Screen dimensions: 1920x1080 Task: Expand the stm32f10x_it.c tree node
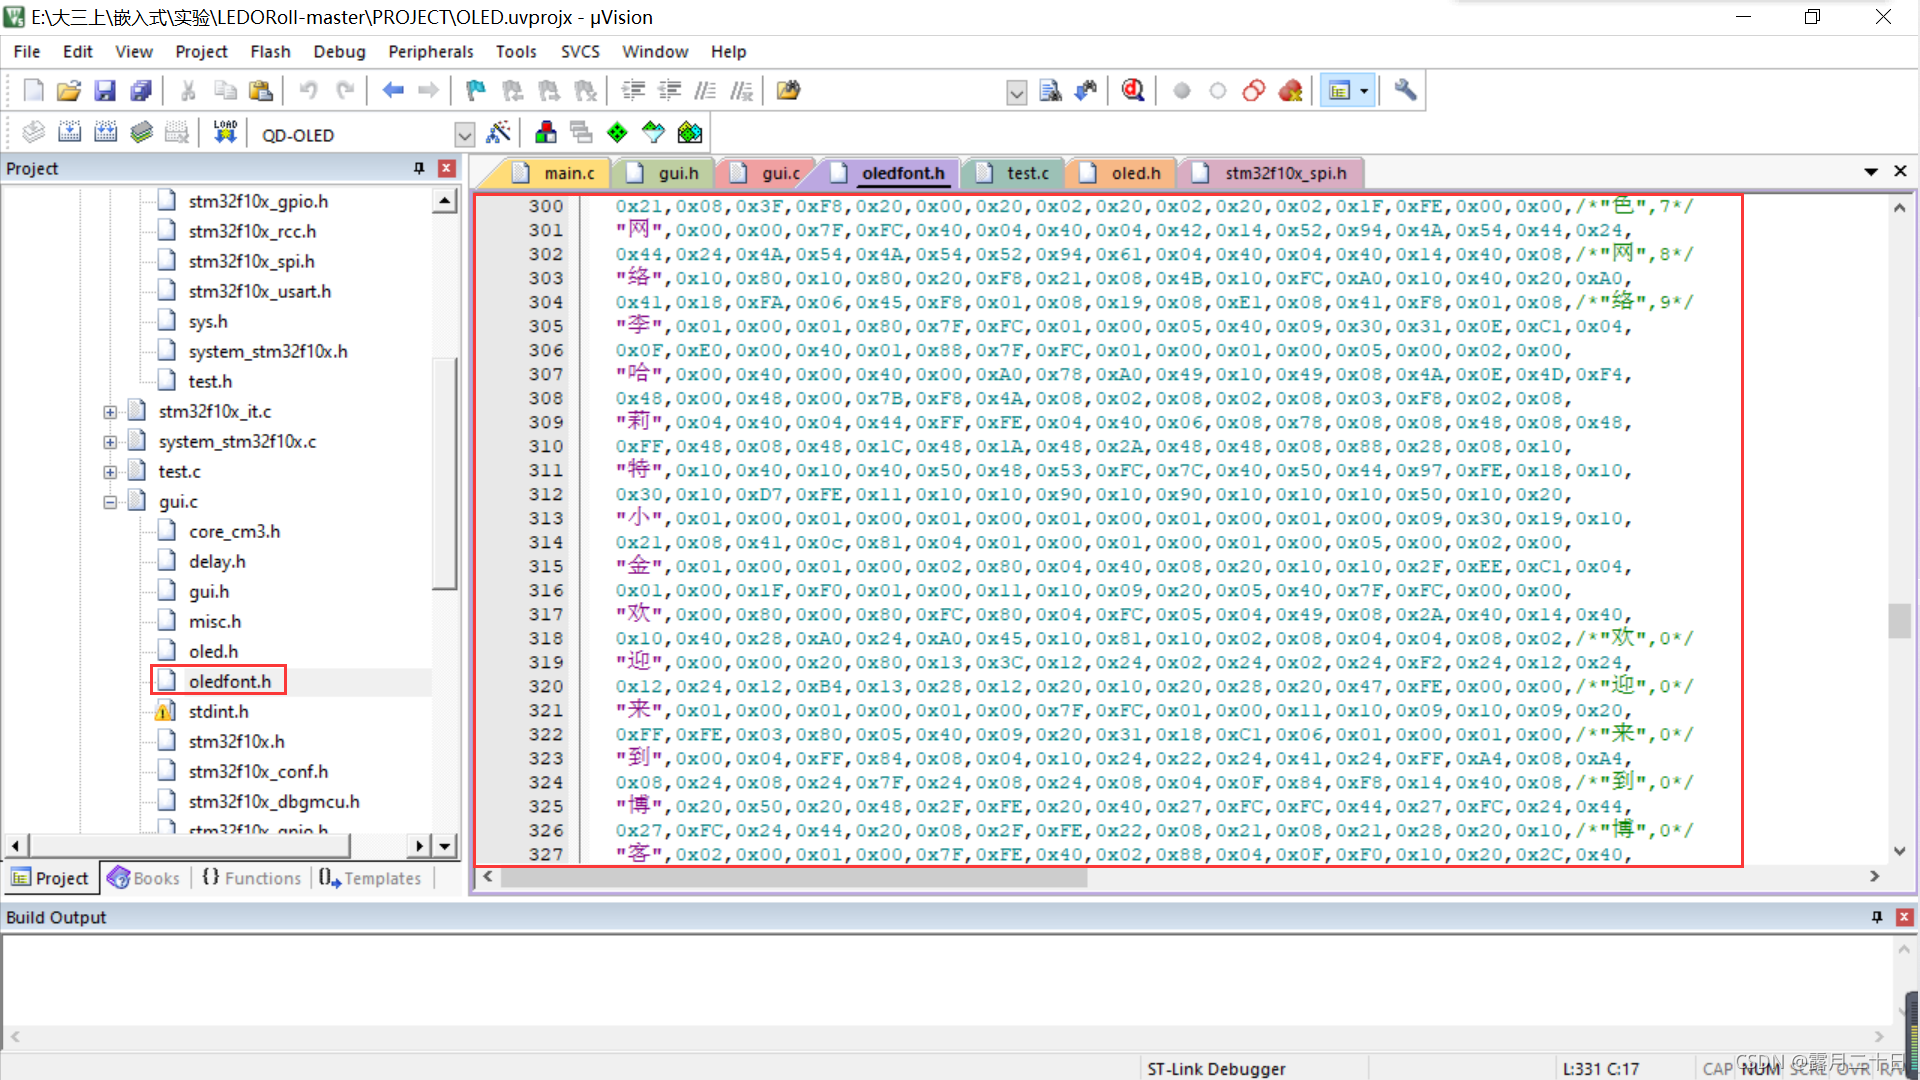[x=110, y=412]
